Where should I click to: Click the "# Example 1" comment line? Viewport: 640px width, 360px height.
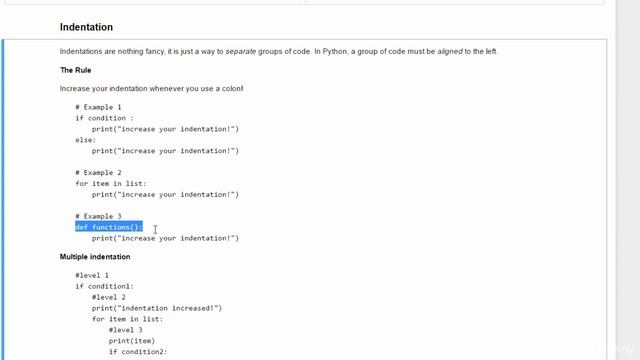[x=98, y=107]
